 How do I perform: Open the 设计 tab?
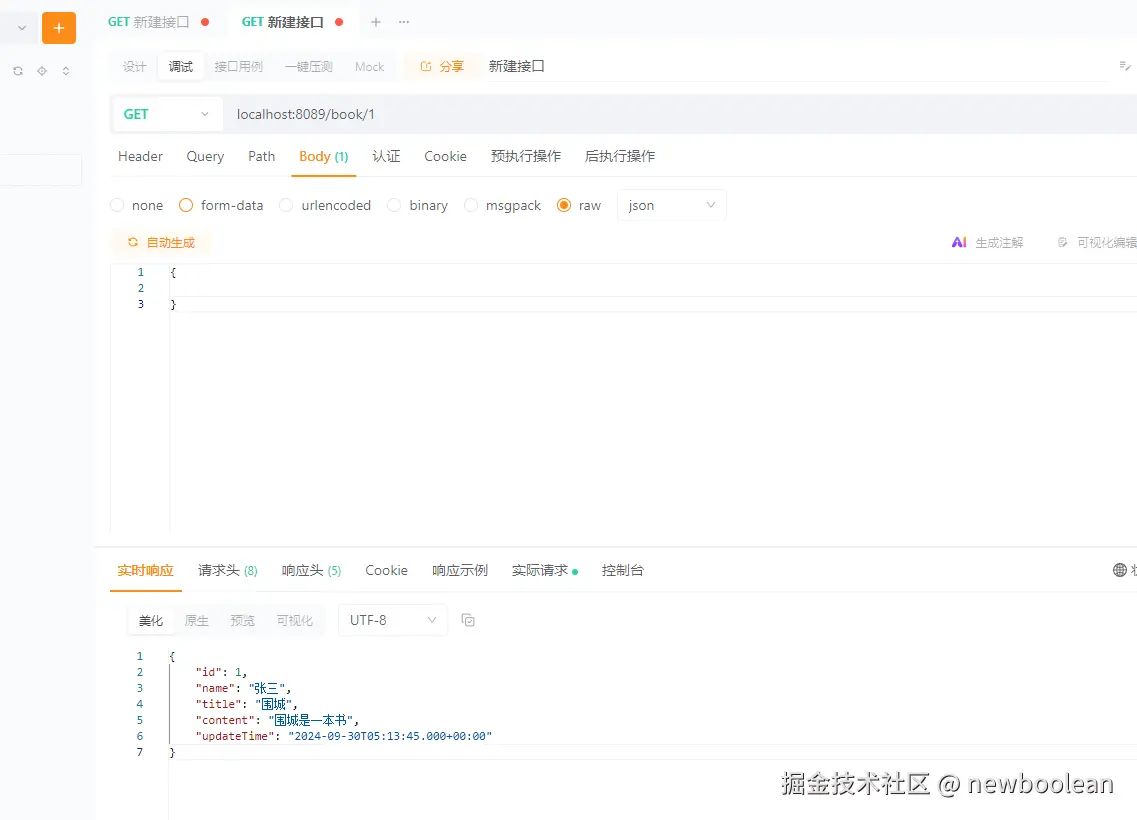[134, 67]
